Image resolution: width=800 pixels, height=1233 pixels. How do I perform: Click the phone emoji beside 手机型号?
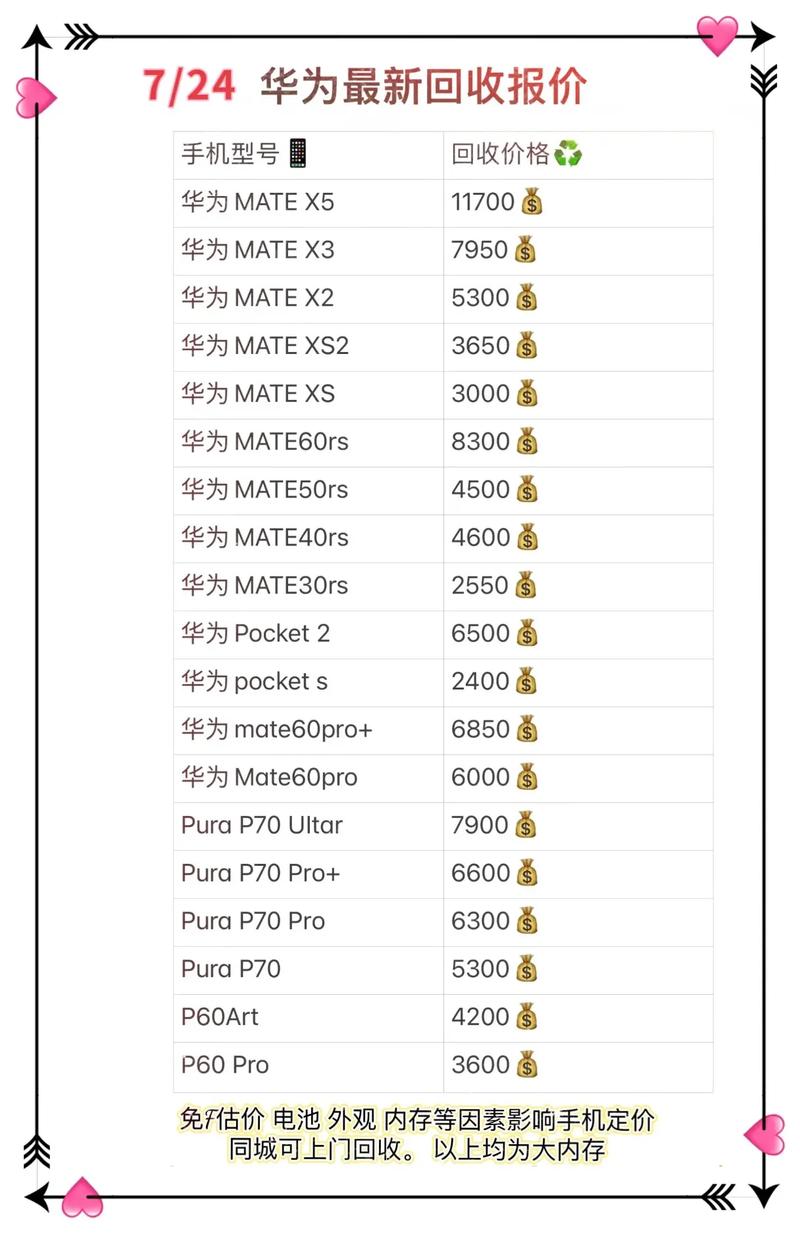[x=297, y=154]
